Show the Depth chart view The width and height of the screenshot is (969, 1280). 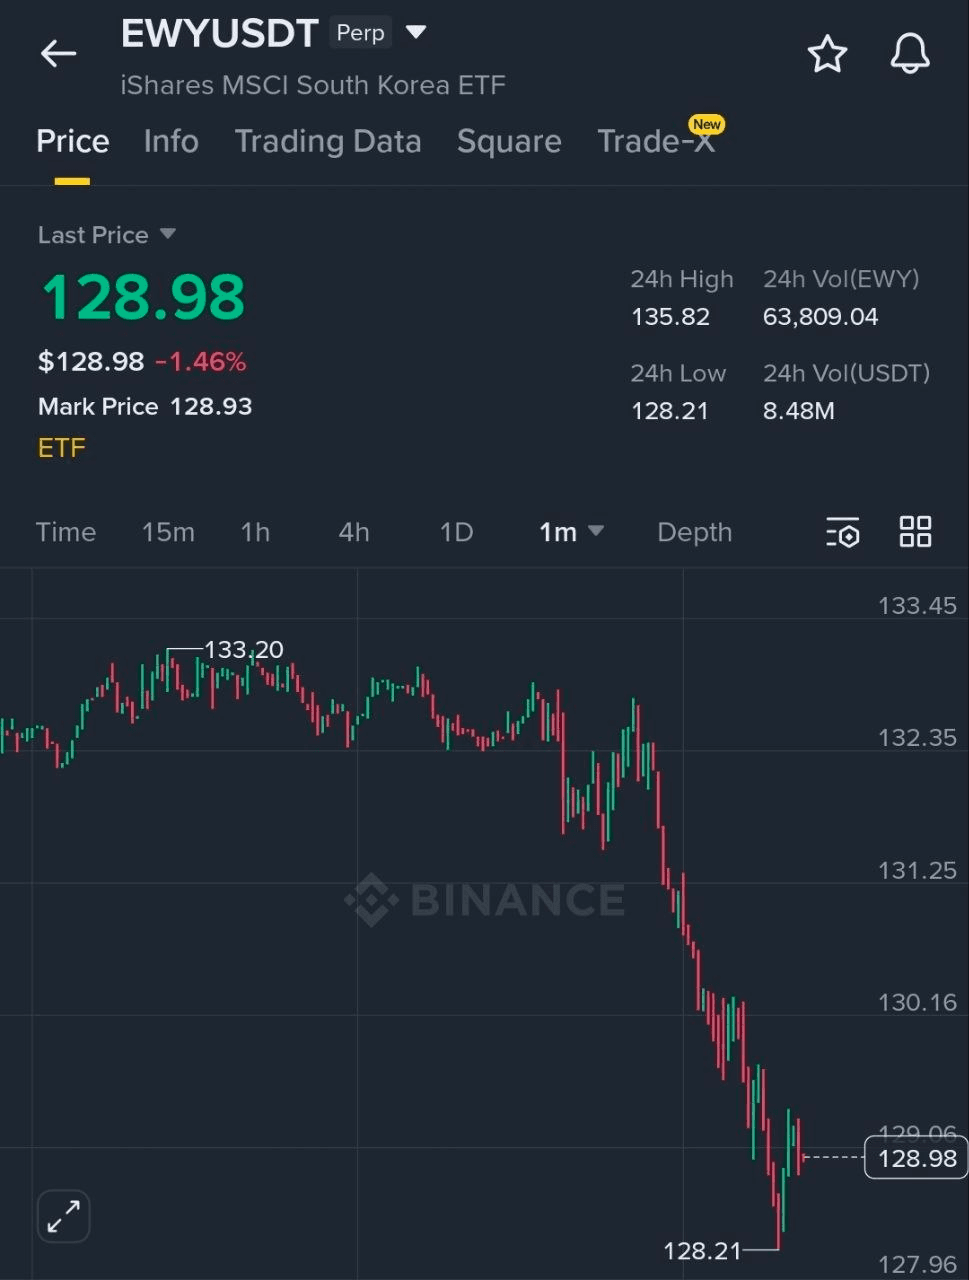click(x=694, y=532)
